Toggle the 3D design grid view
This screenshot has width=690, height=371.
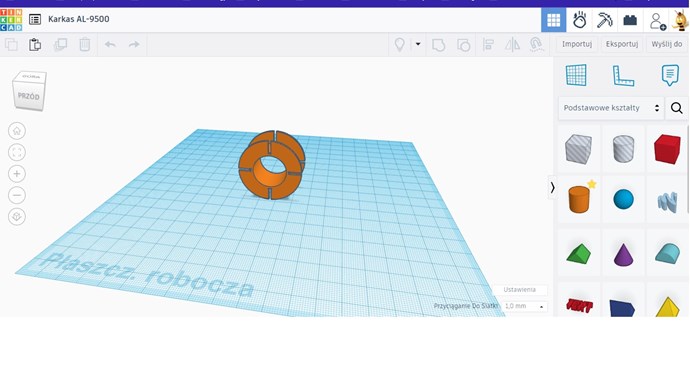[554, 20]
